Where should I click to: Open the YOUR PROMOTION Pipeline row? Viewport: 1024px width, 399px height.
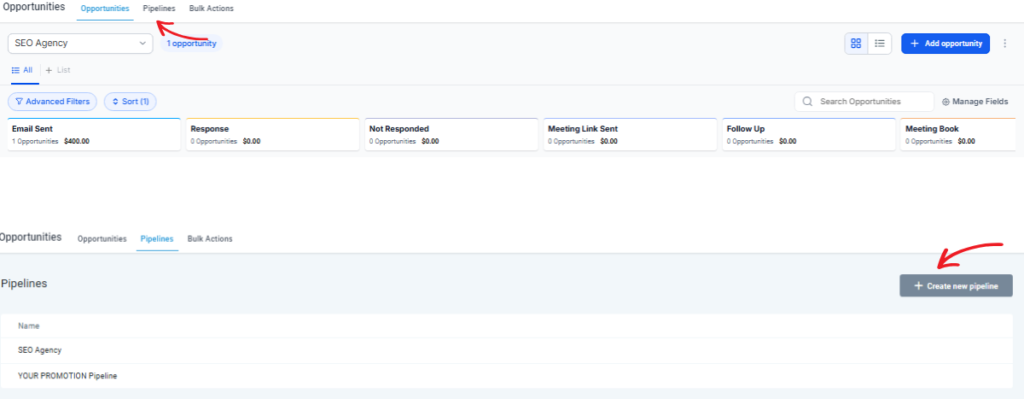[506, 376]
